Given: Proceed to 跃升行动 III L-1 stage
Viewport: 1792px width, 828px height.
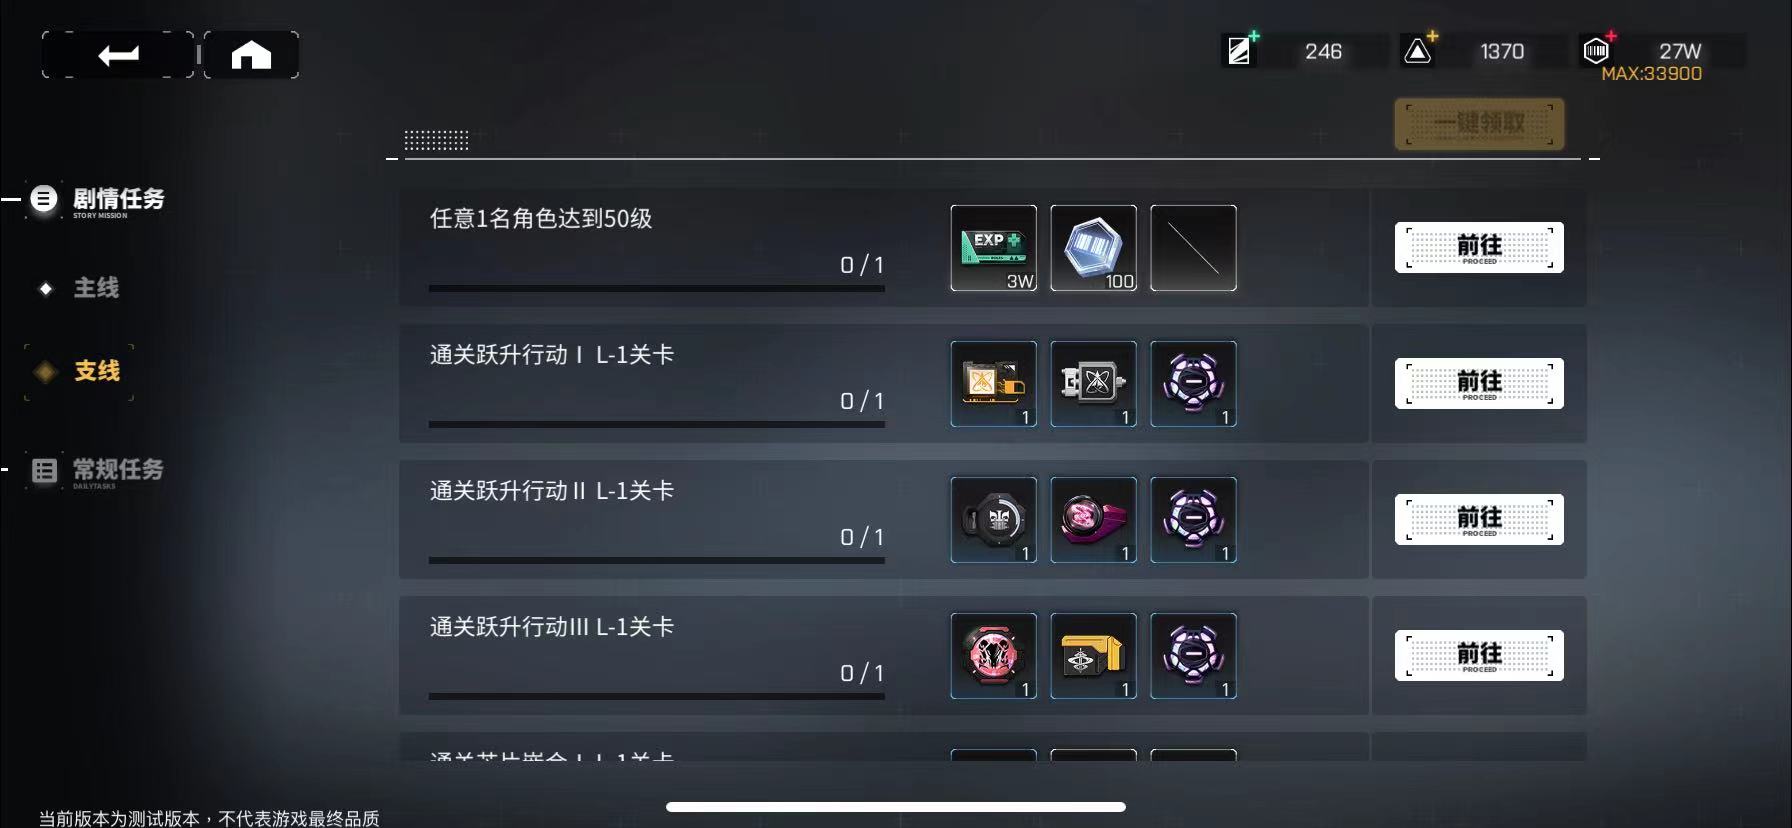Looking at the screenshot, I should [1479, 656].
